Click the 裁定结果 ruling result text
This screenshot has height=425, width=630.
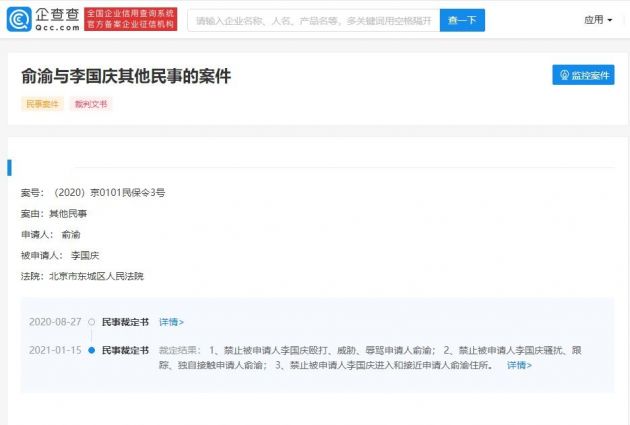370,358
